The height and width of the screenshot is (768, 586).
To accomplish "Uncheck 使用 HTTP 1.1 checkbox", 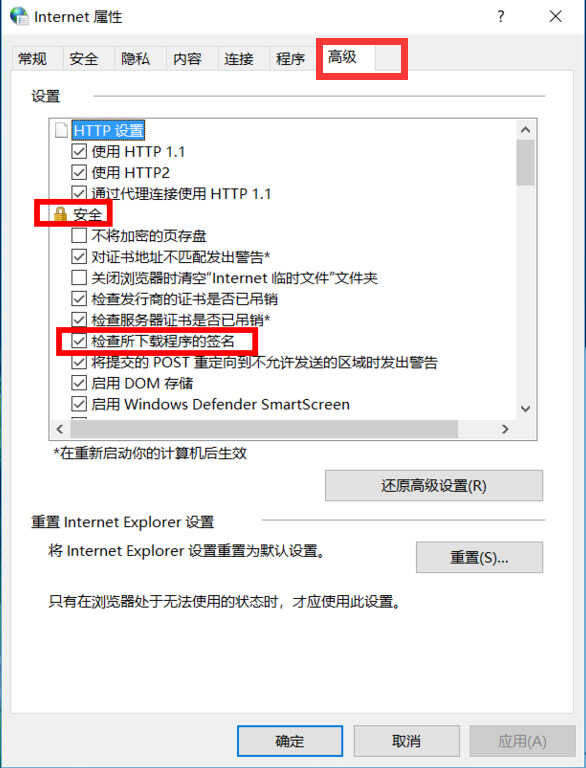I will (x=79, y=151).
